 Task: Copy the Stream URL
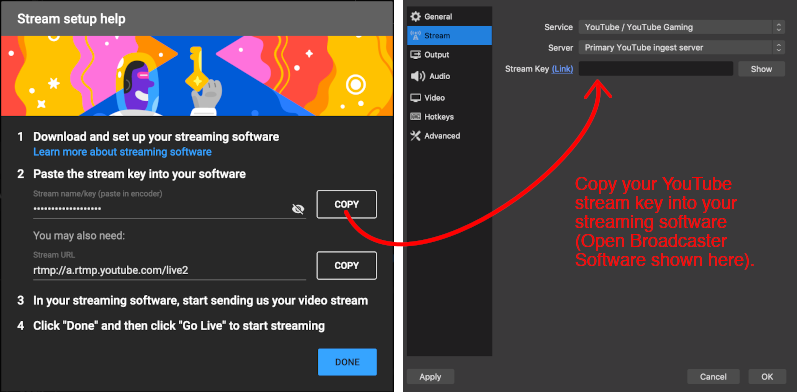(347, 265)
